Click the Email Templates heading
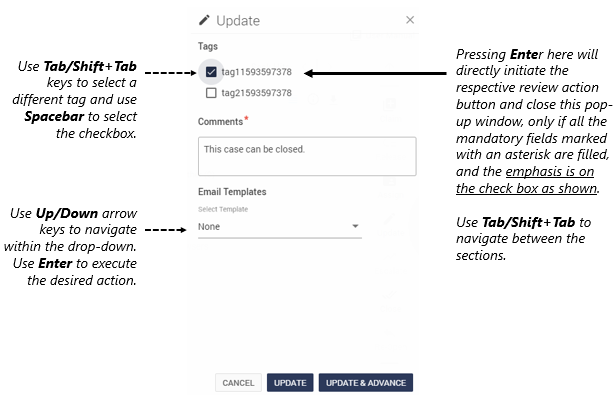 click(232, 192)
